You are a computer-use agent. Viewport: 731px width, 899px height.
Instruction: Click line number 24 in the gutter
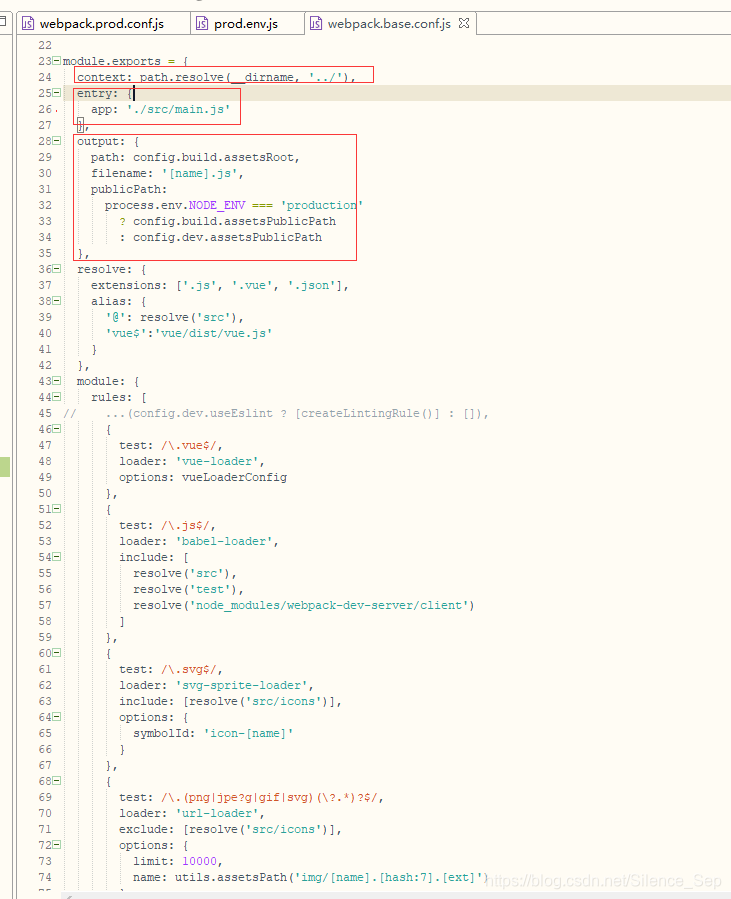[x=45, y=77]
